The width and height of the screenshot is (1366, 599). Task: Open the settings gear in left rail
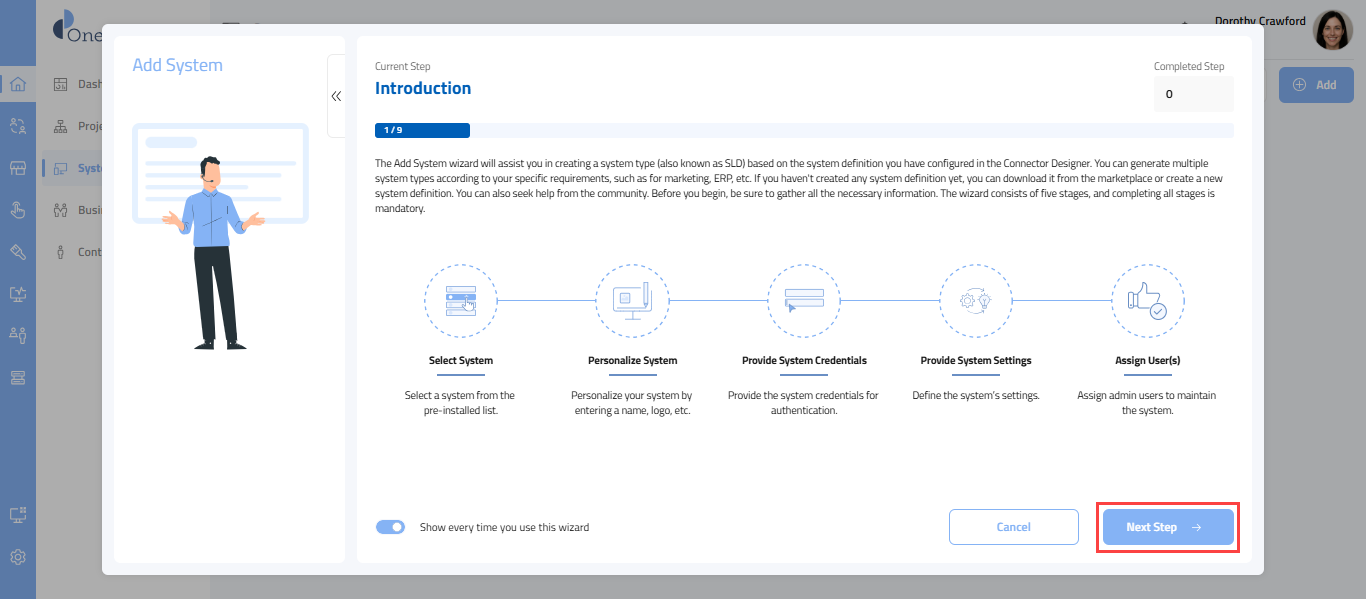[x=18, y=557]
